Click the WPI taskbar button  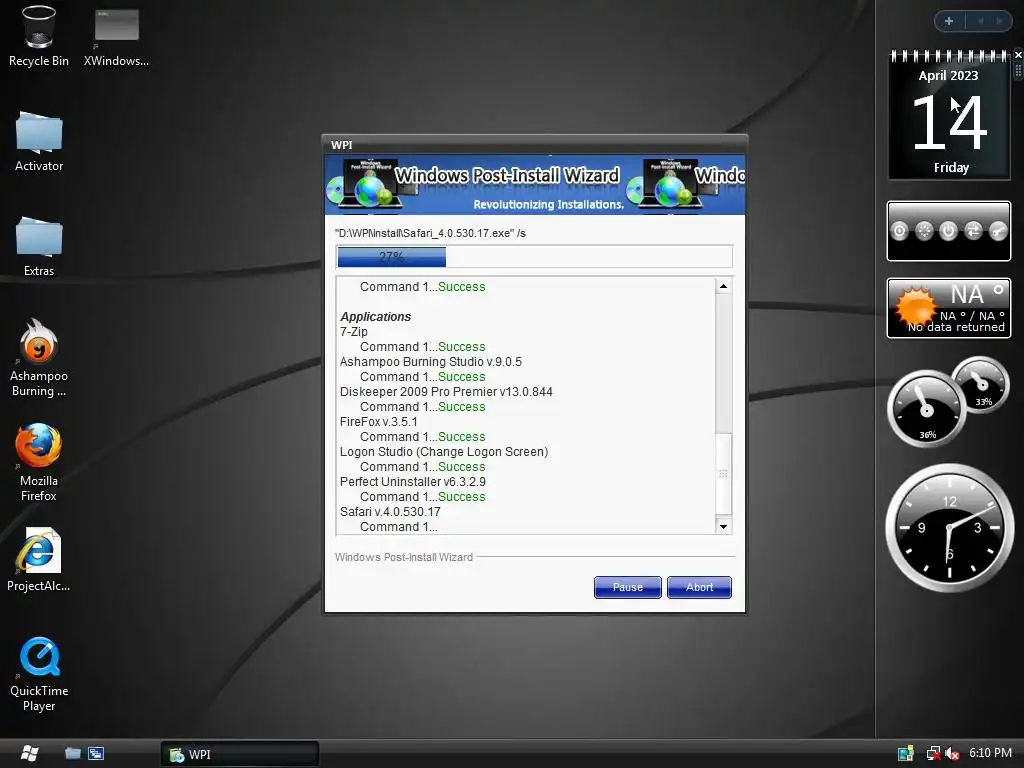pyautogui.click(x=240, y=754)
